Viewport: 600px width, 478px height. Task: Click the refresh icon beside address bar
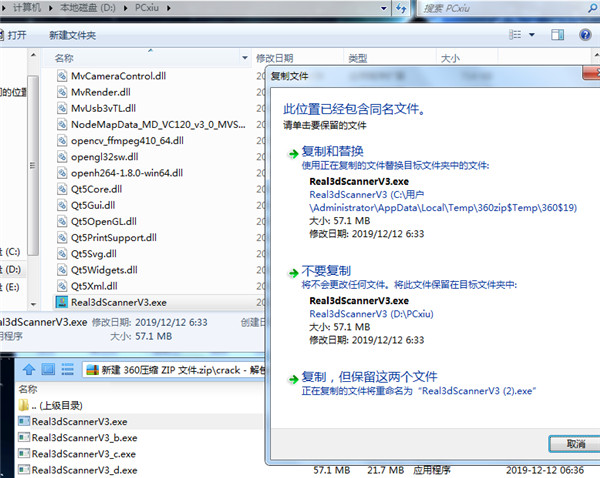(x=401, y=8)
